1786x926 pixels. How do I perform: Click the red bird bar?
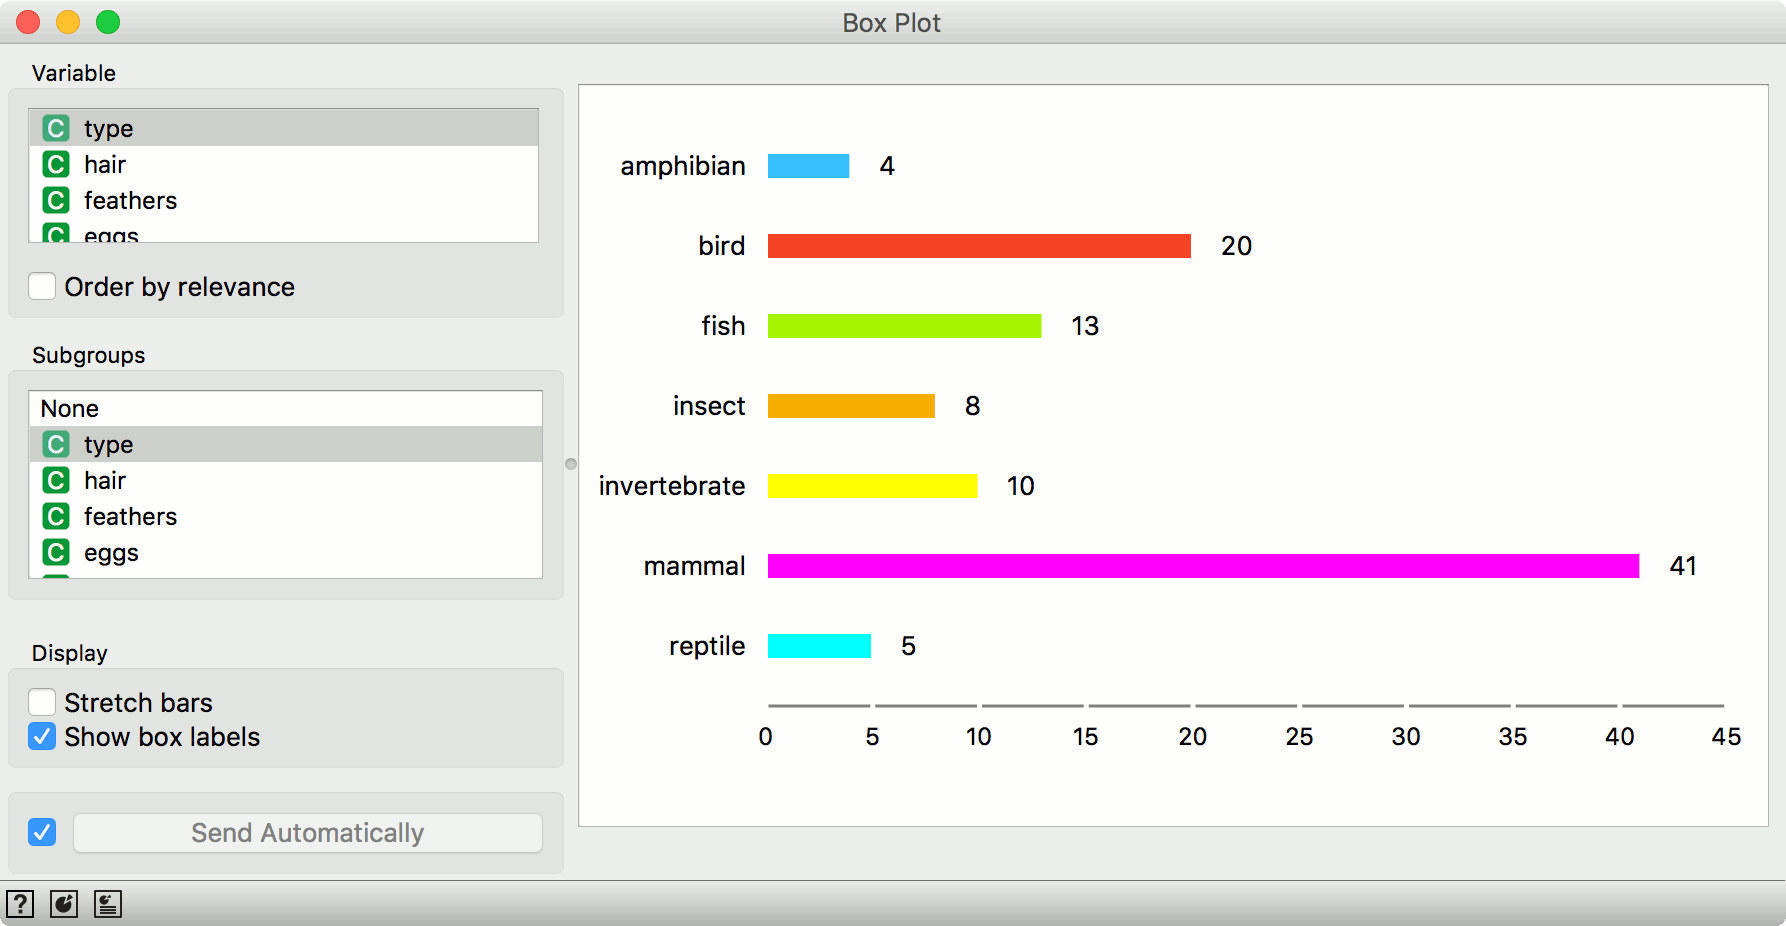pos(979,246)
